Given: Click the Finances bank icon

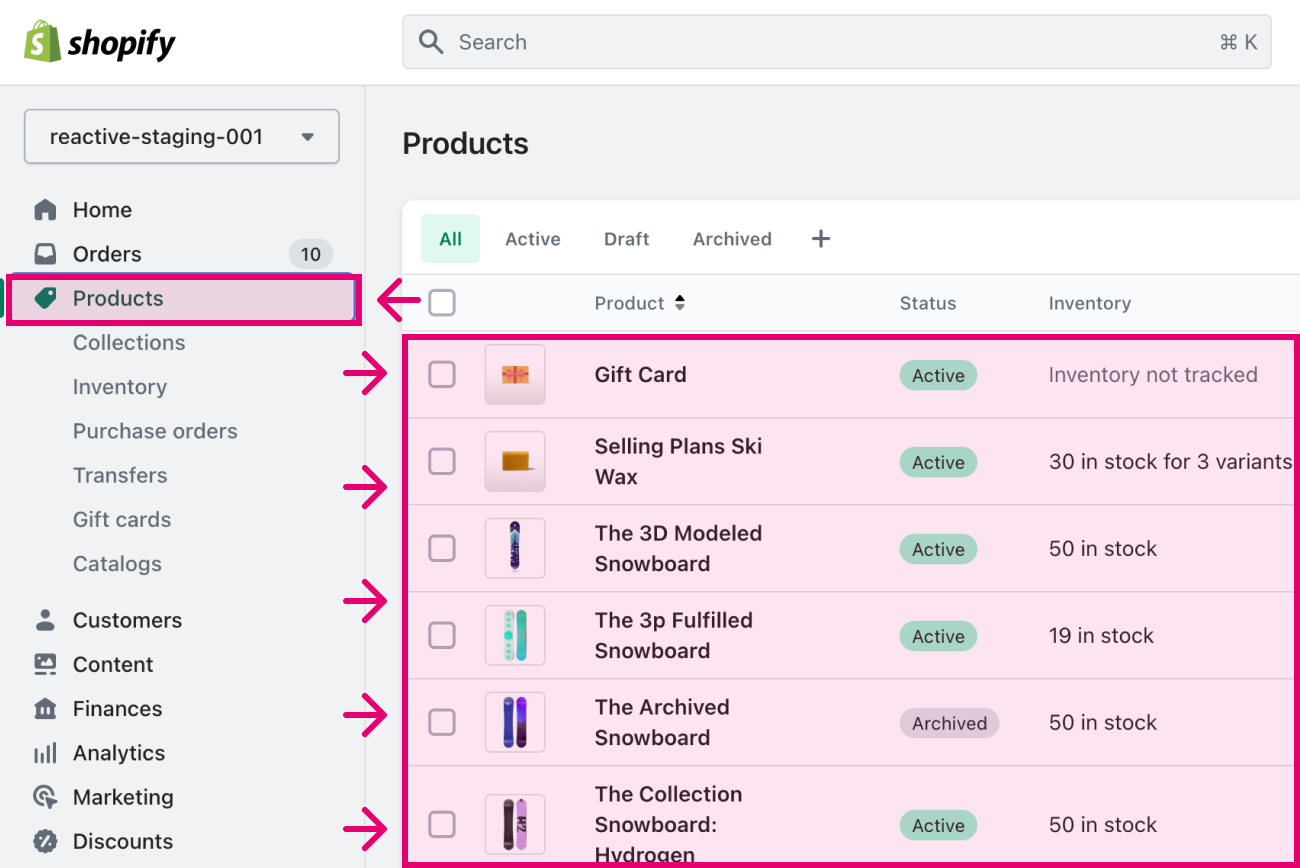Looking at the screenshot, I should point(45,709).
